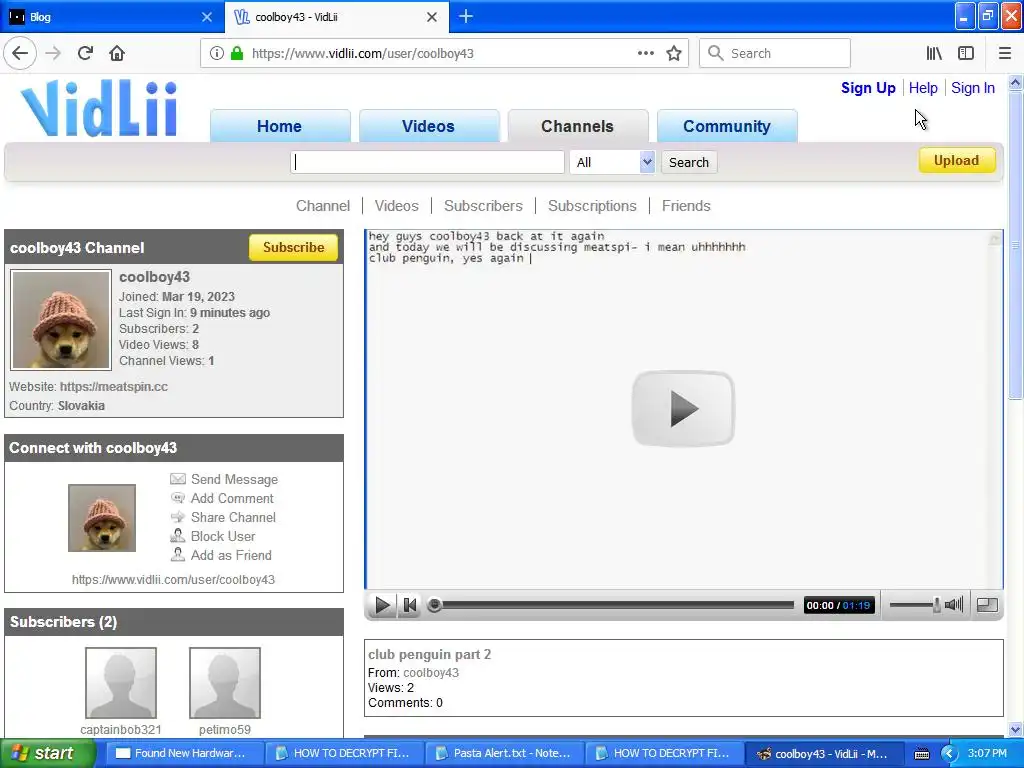Open the Firefox library icon
This screenshot has width=1024, height=768.
coord(934,54)
